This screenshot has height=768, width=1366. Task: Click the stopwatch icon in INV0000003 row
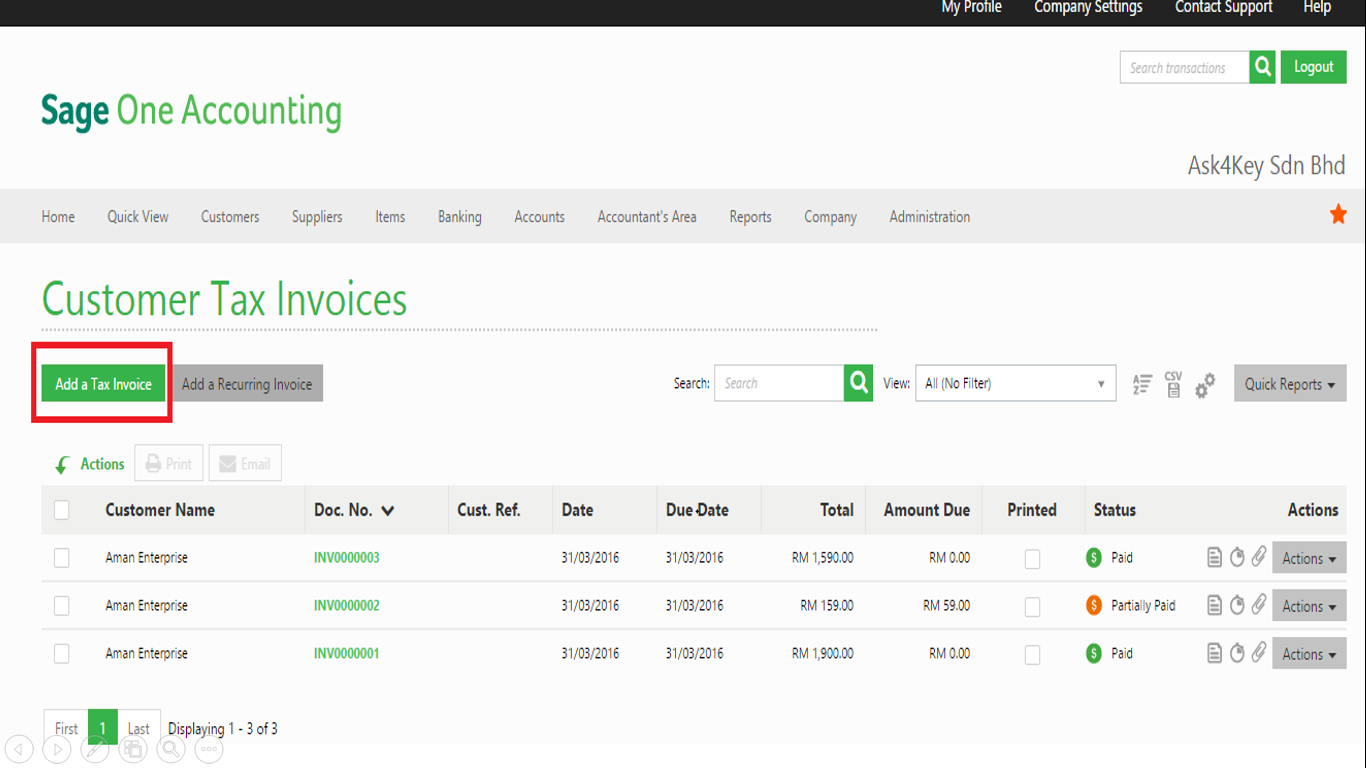pyautogui.click(x=1237, y=557)
